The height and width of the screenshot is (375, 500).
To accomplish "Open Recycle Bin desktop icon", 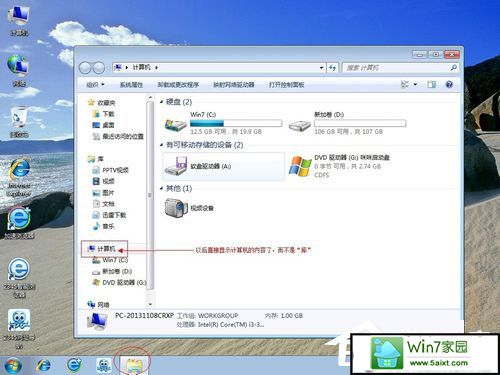I will tap(19, 122).
